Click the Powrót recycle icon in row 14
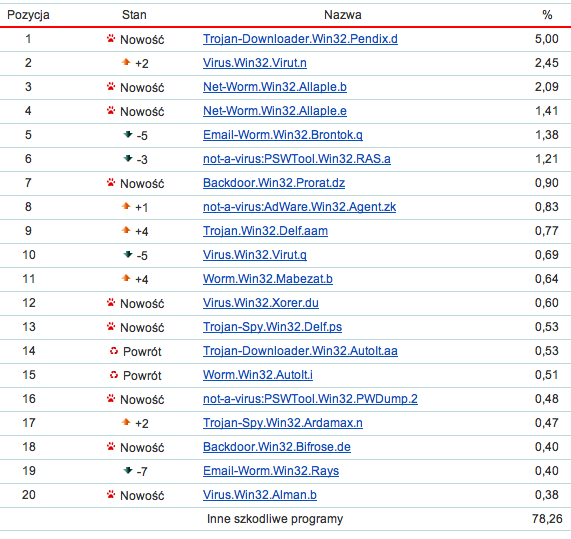Image resolution: width=571 pixels, height=539 pixels. point(114,351)
